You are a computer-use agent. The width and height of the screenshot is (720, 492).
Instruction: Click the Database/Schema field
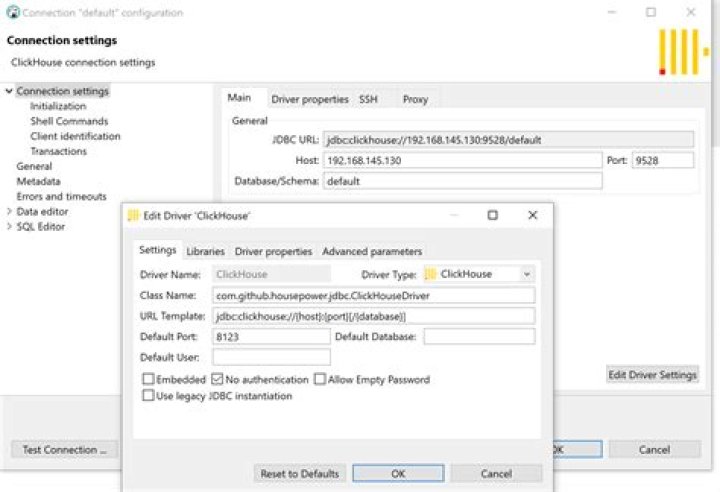[462, 181]
